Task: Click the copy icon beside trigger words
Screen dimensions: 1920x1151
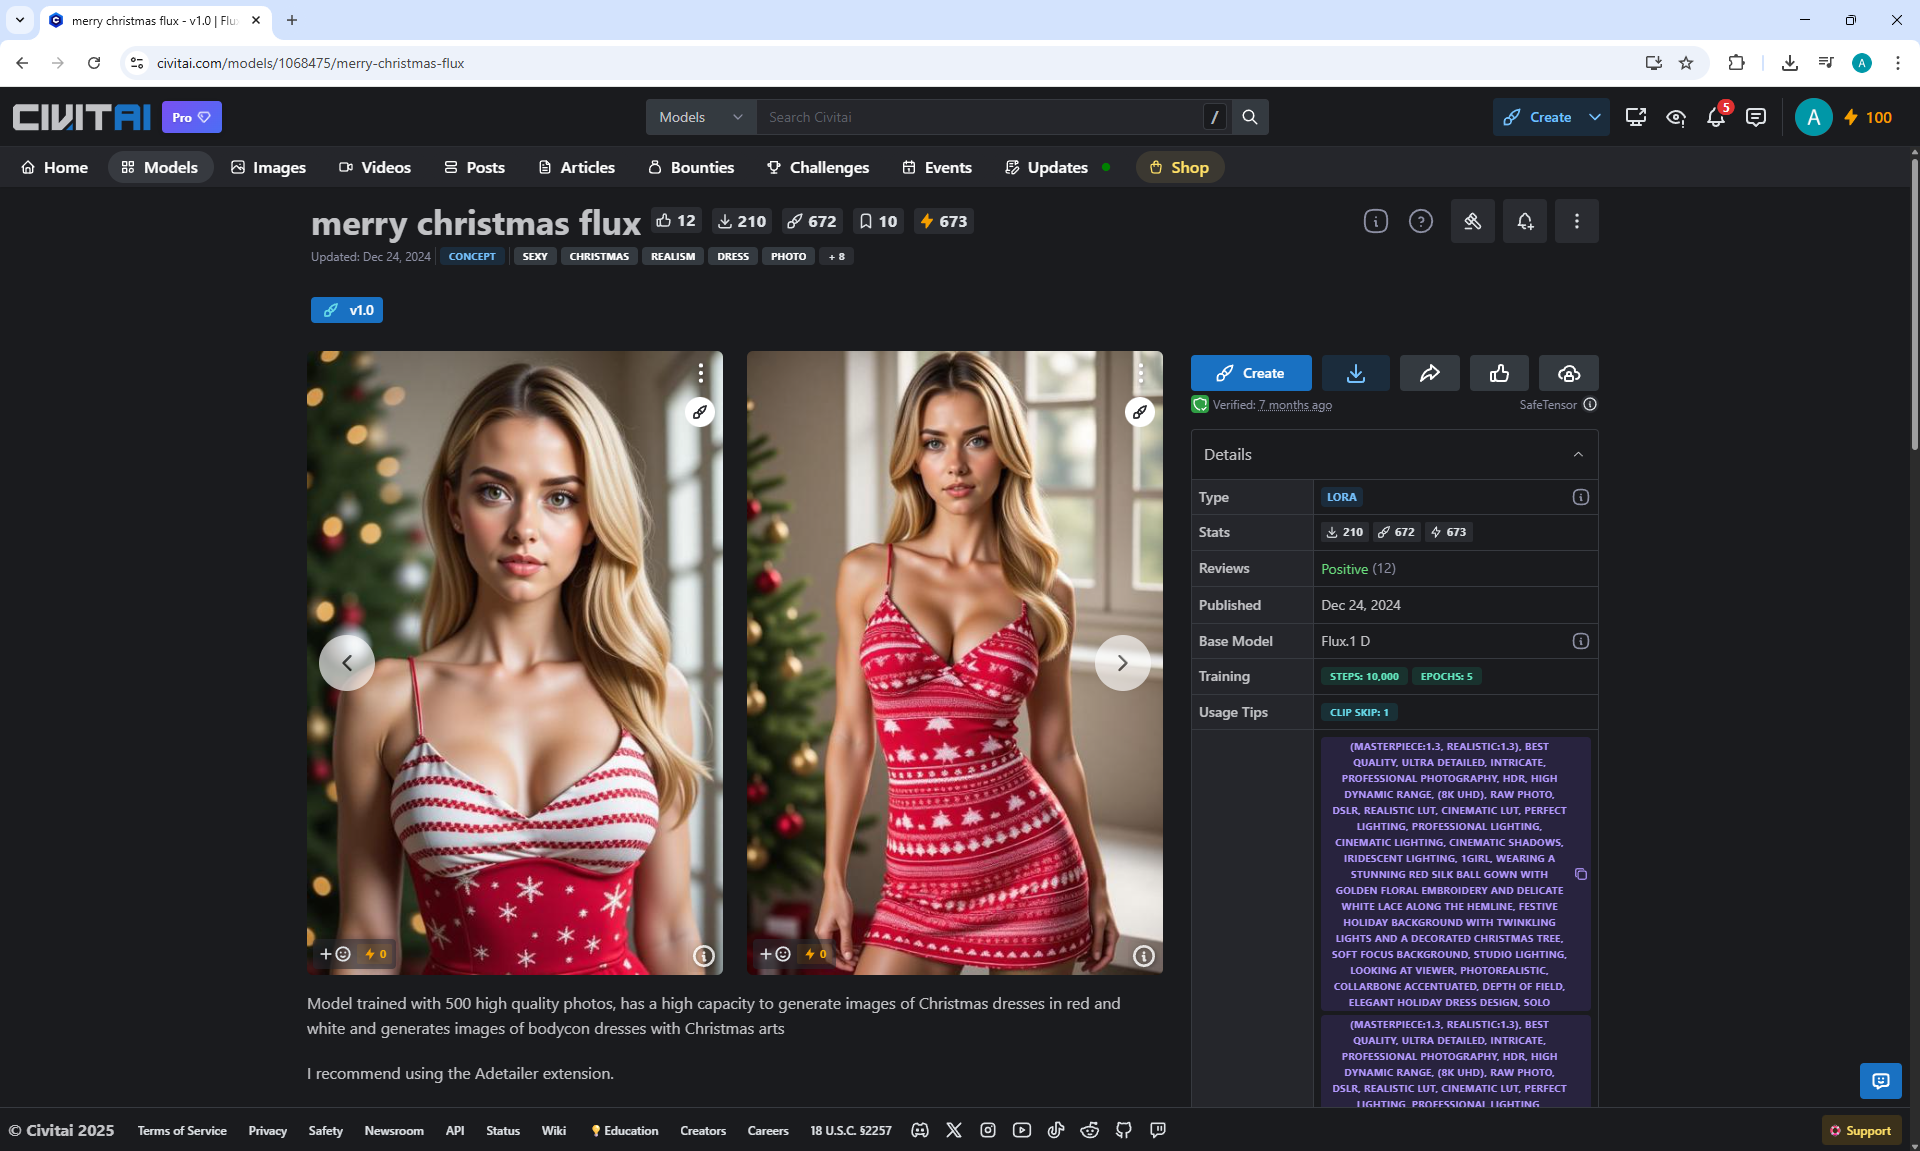Action: point(1581,874)
